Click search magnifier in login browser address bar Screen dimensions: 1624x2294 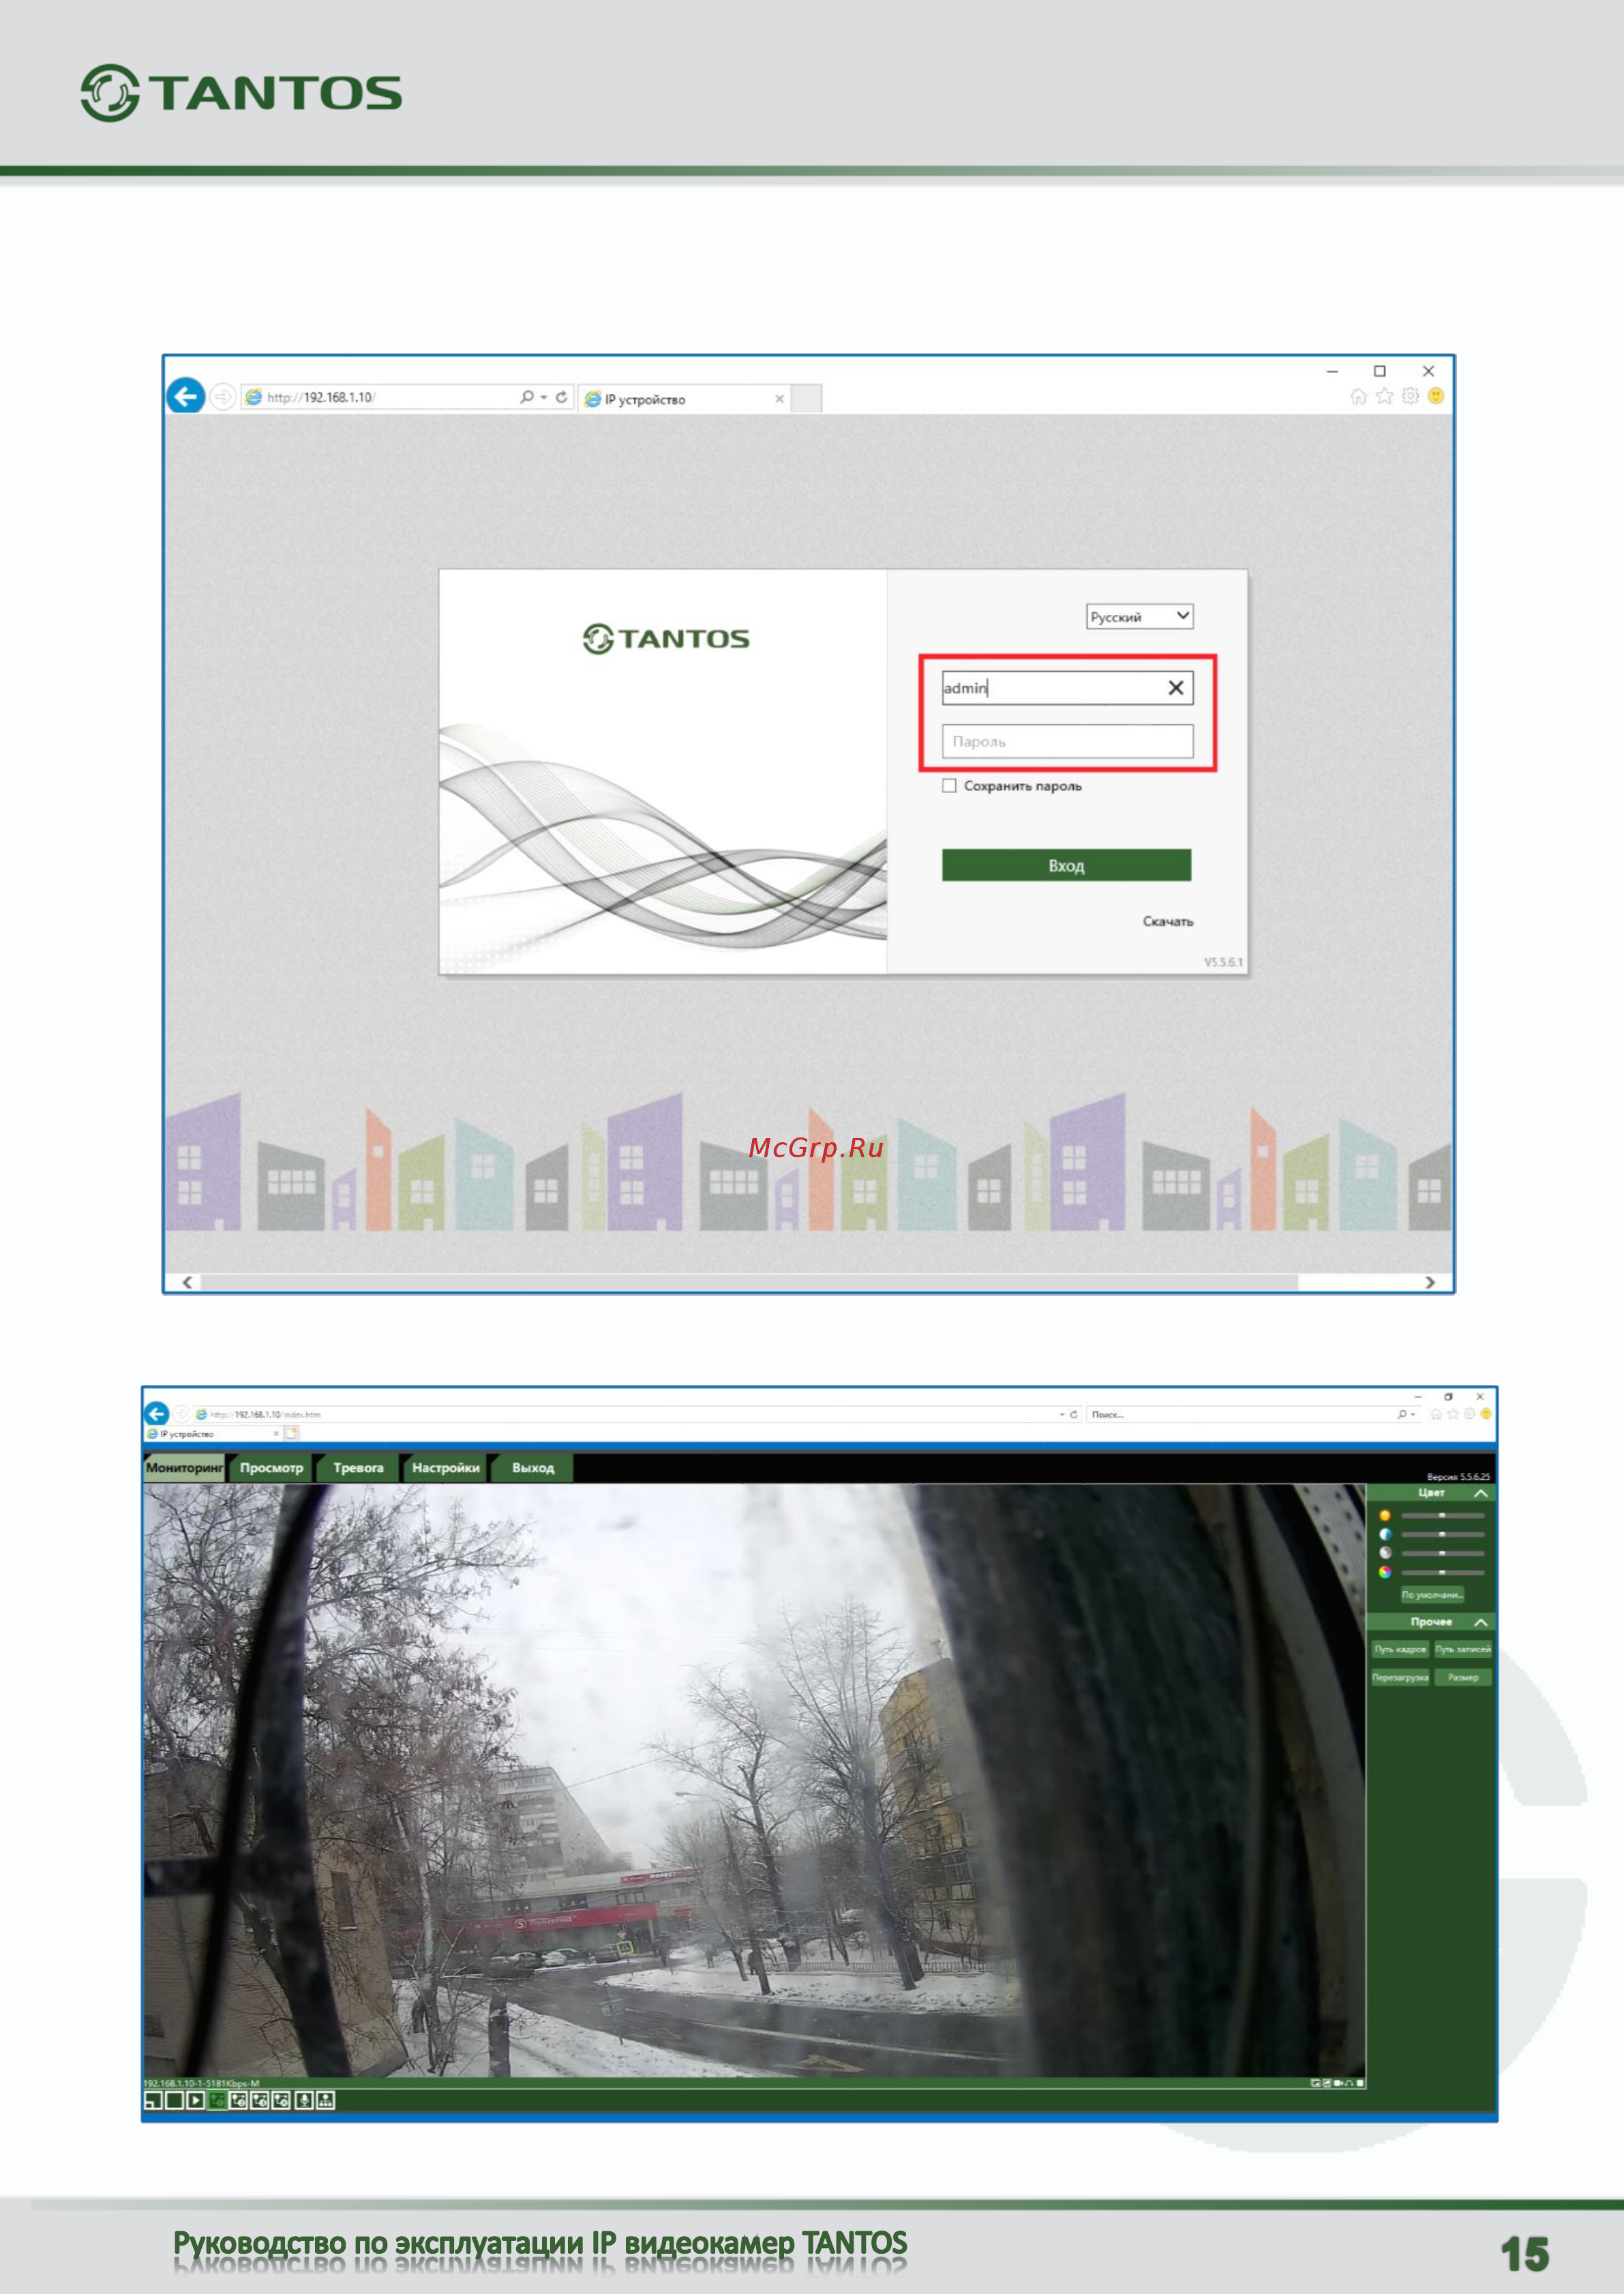click(527, 397)
